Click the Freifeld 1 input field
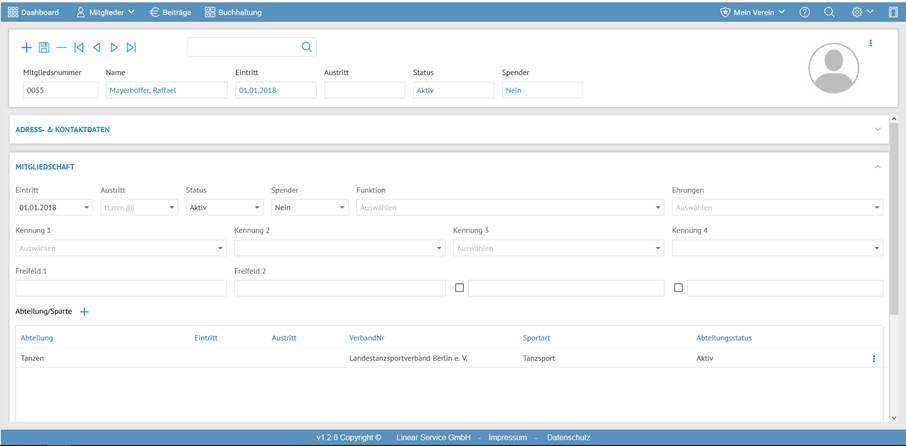This screenshot has height=446, width=906. point(121,288)
